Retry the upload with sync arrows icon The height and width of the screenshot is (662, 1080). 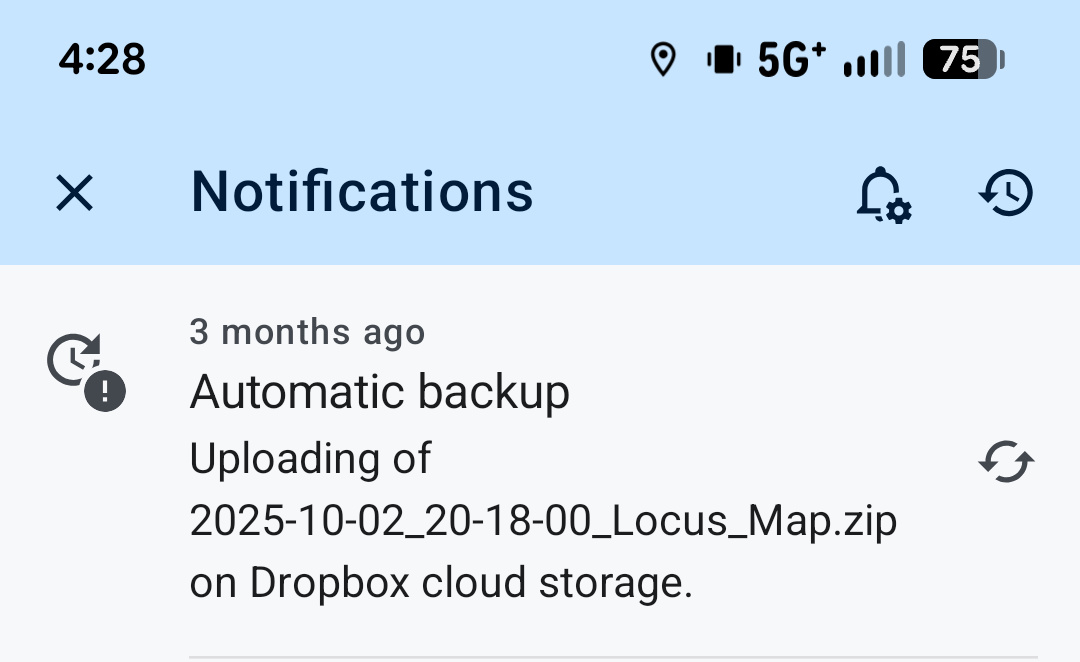pyautogui.click(x=1006, y=462)
